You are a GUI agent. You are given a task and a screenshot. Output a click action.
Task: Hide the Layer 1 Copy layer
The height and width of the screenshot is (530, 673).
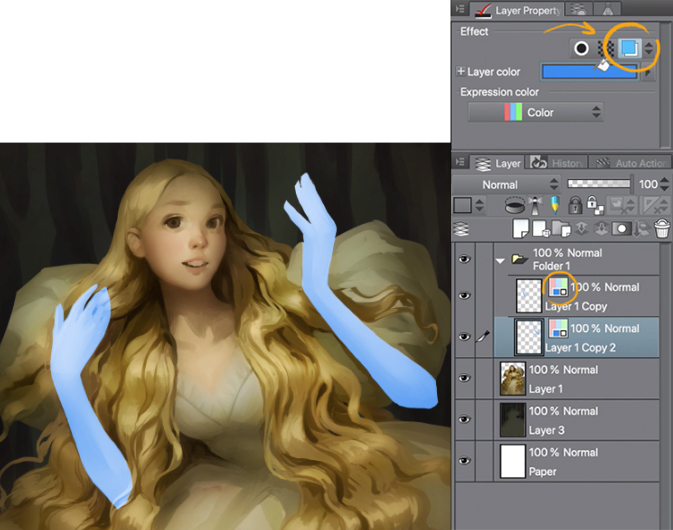pos(463,296)
